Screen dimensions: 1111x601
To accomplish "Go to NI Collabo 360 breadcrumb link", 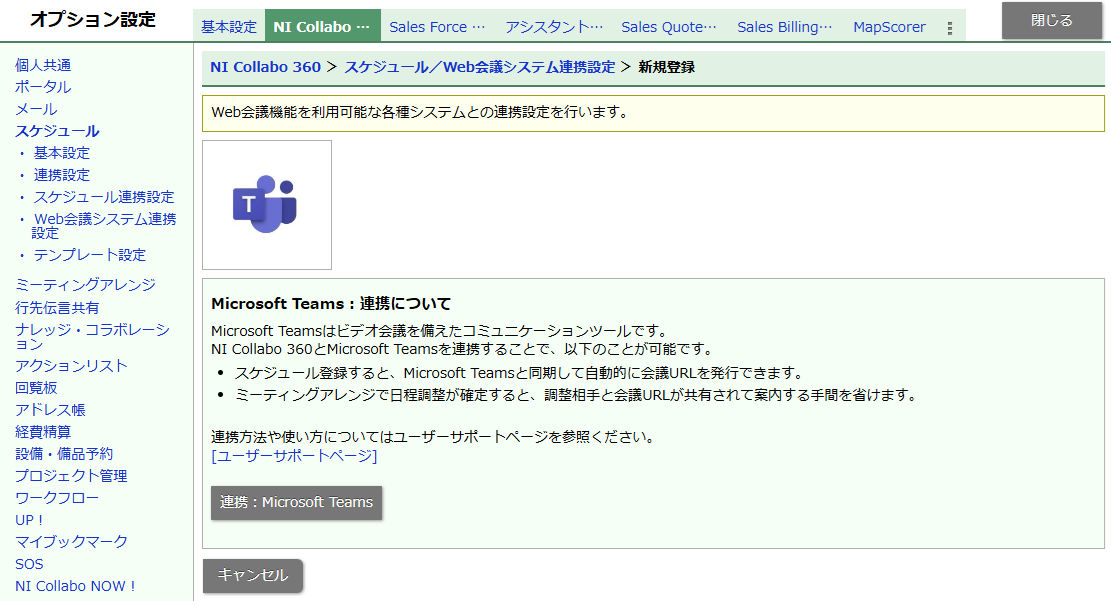I will [266, 67].
